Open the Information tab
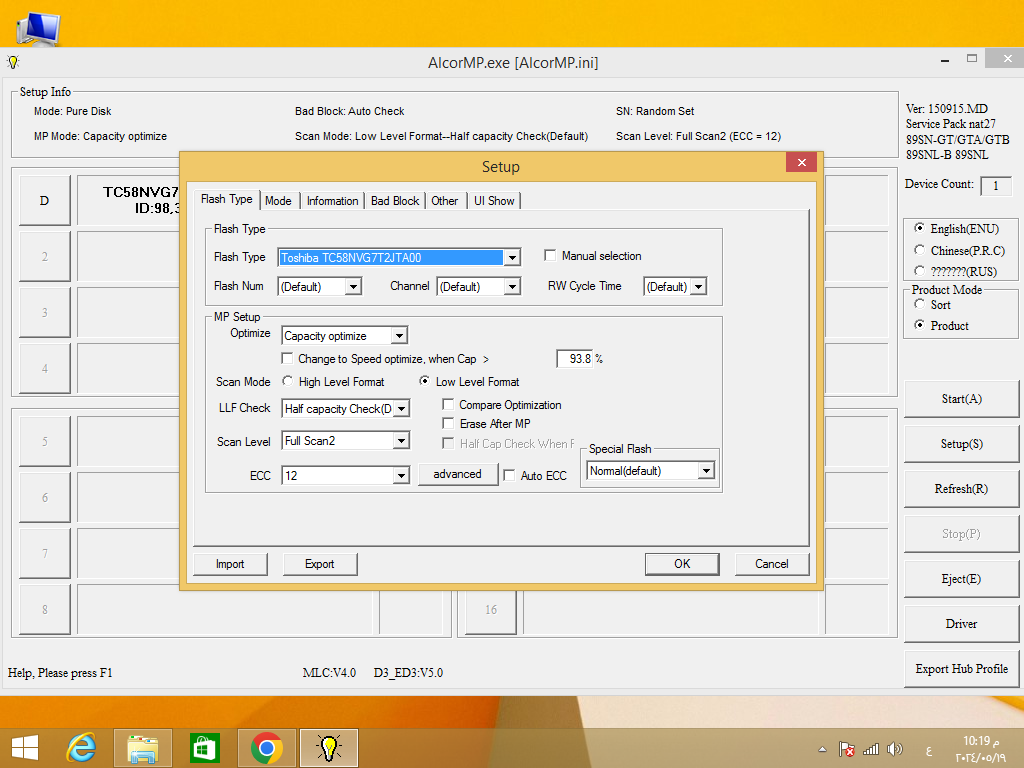The height and width of the screenshot is (768, 1024). [x=332, y=200]
